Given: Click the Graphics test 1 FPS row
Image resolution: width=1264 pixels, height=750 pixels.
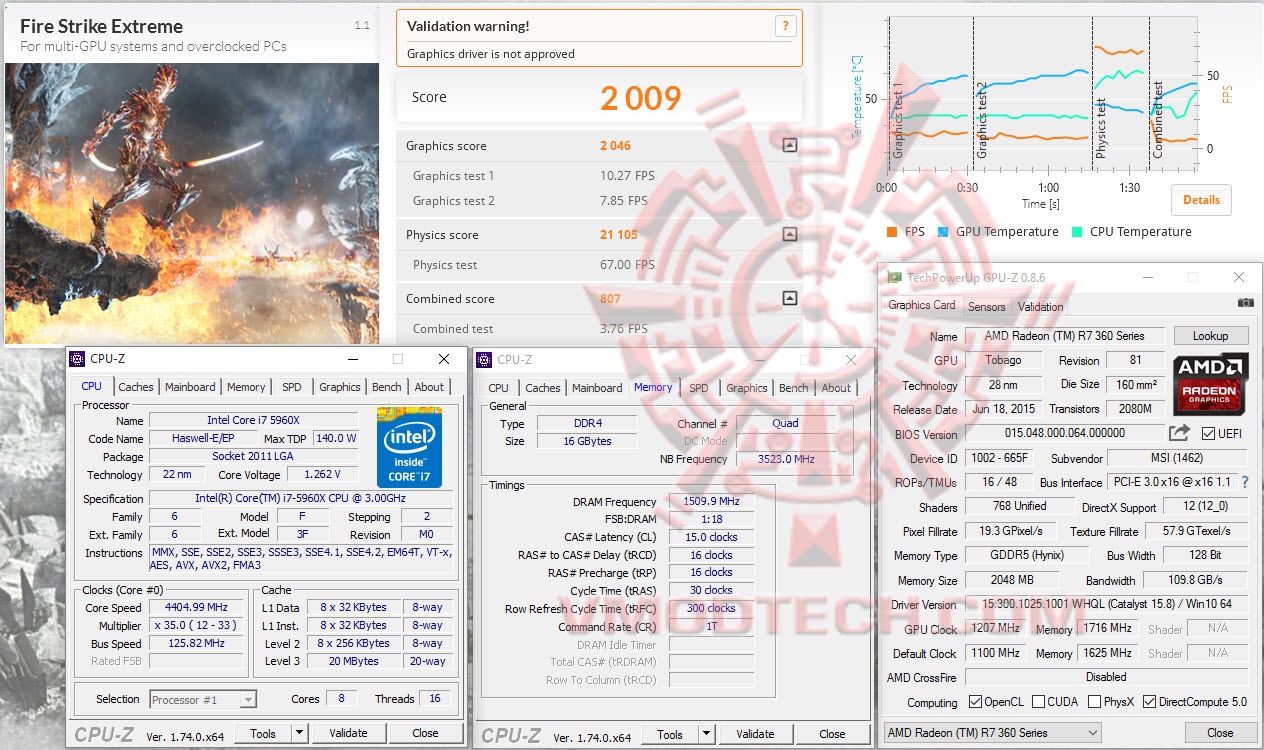Looking at the screenshot, I should pos(599,176).
